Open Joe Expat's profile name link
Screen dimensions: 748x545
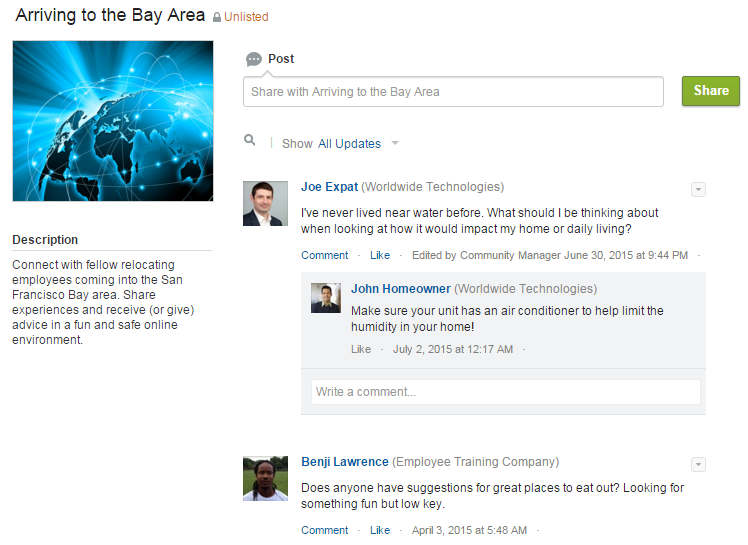[329, 187]
